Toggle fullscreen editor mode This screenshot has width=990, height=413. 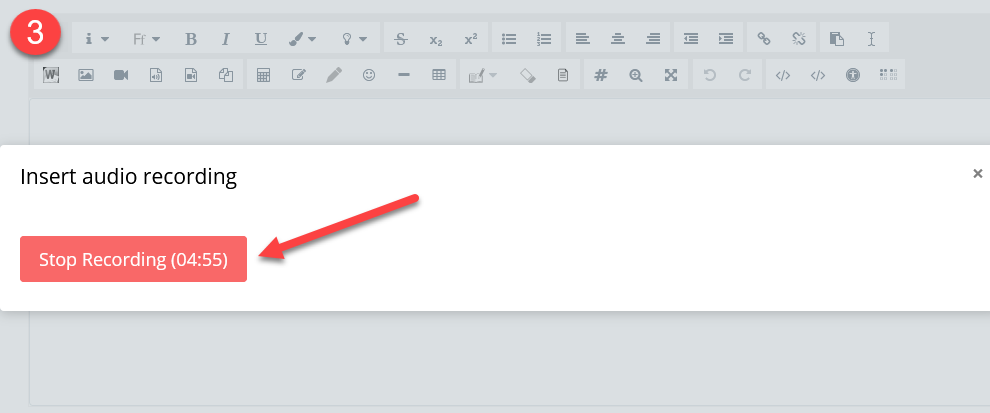pyautogui.click(x=671, y=75)
